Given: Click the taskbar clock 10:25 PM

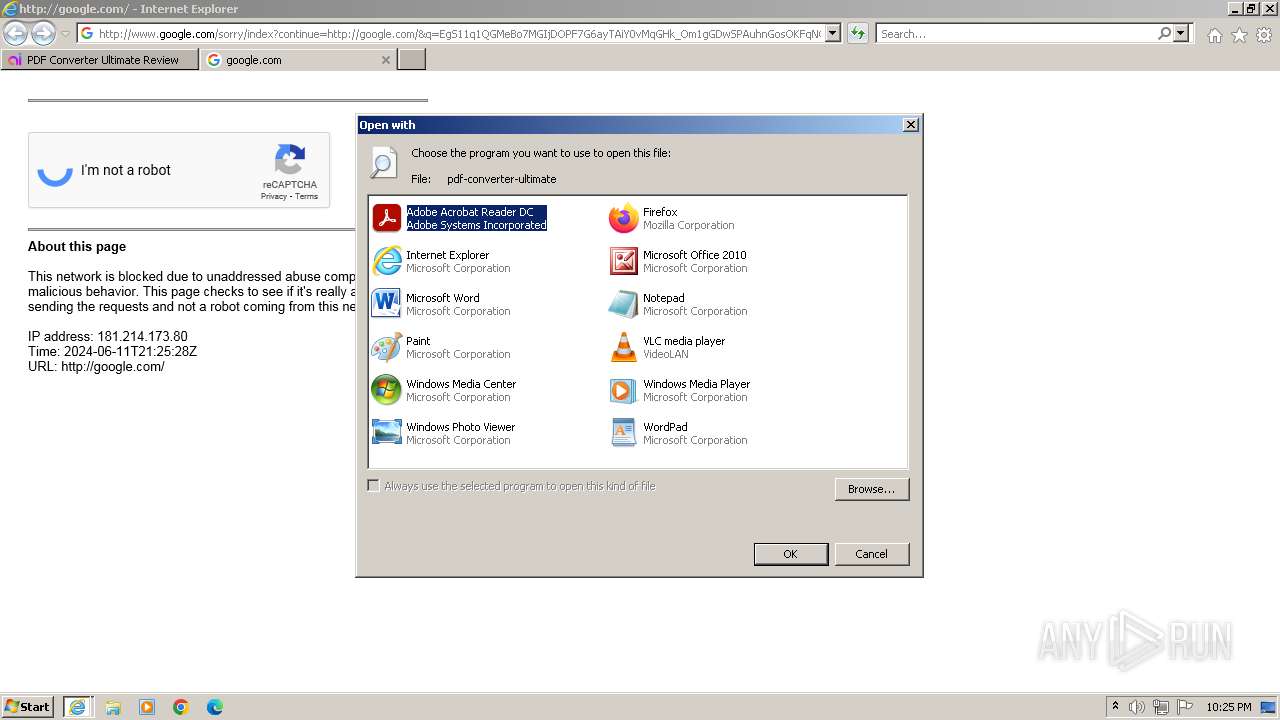Looking at the screenshot, I should tap(1228, 707).
